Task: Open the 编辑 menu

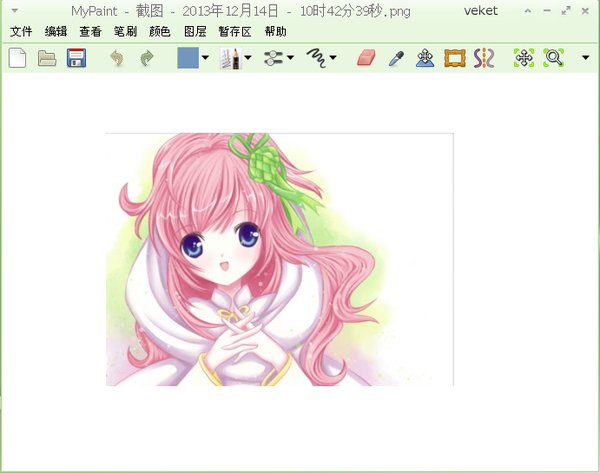Action: click(56, 31)
